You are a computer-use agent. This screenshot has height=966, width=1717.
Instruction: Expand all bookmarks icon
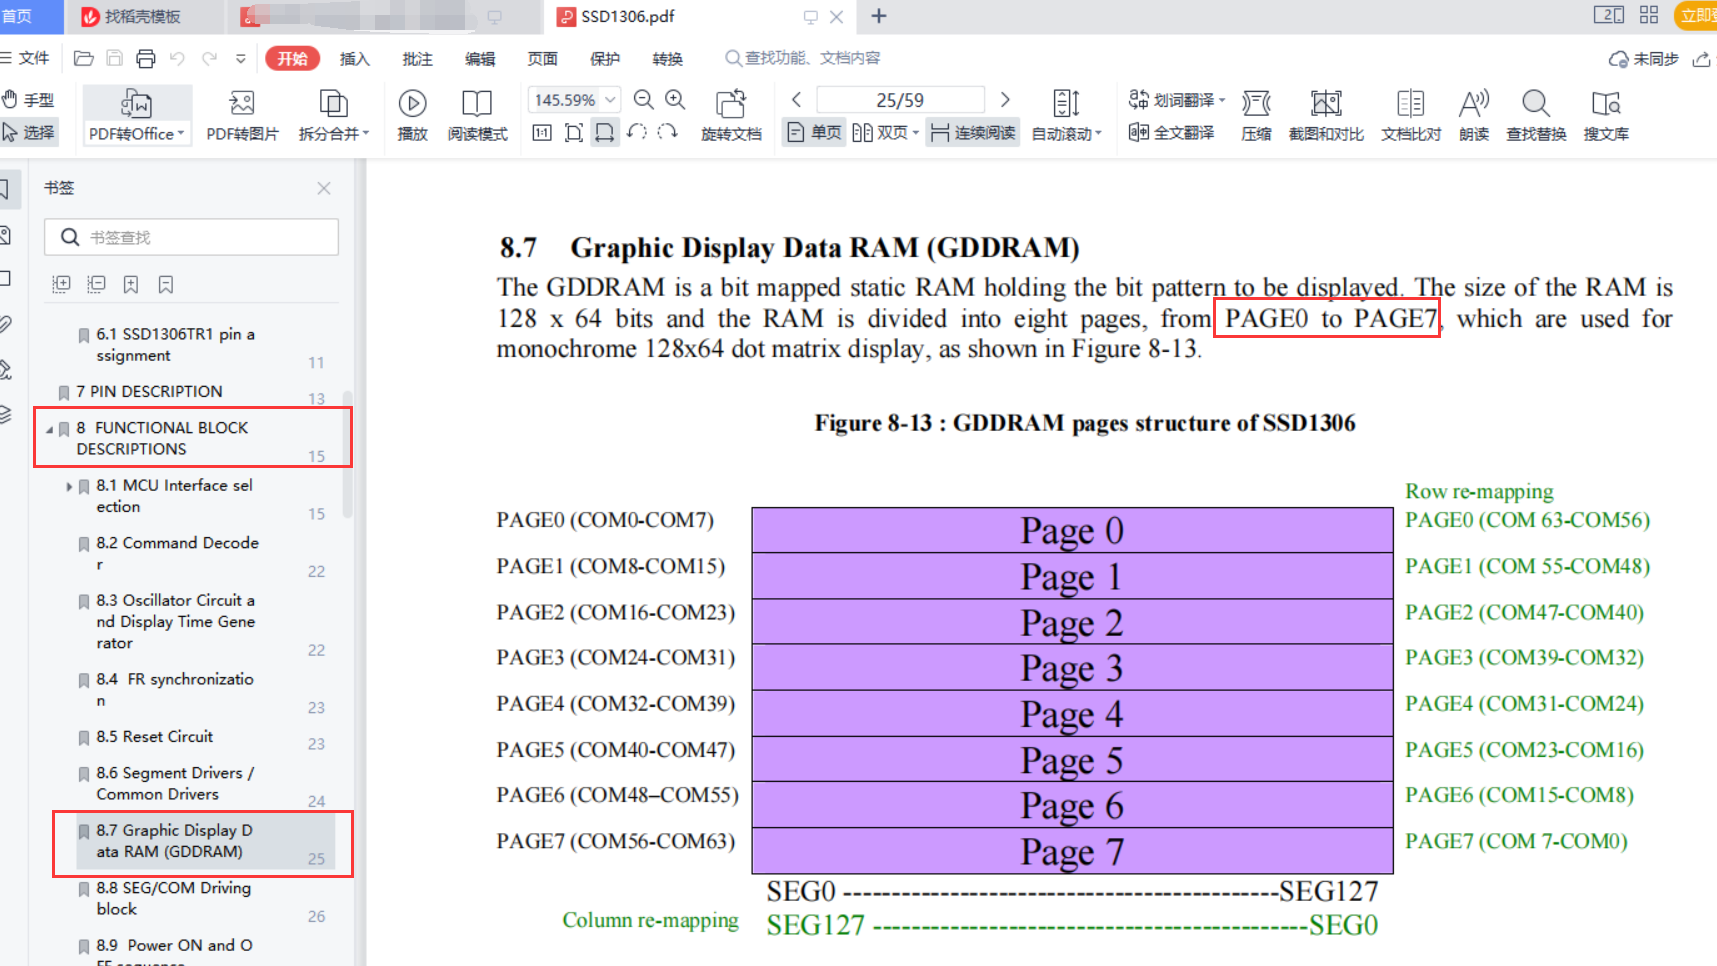[61, 284]
